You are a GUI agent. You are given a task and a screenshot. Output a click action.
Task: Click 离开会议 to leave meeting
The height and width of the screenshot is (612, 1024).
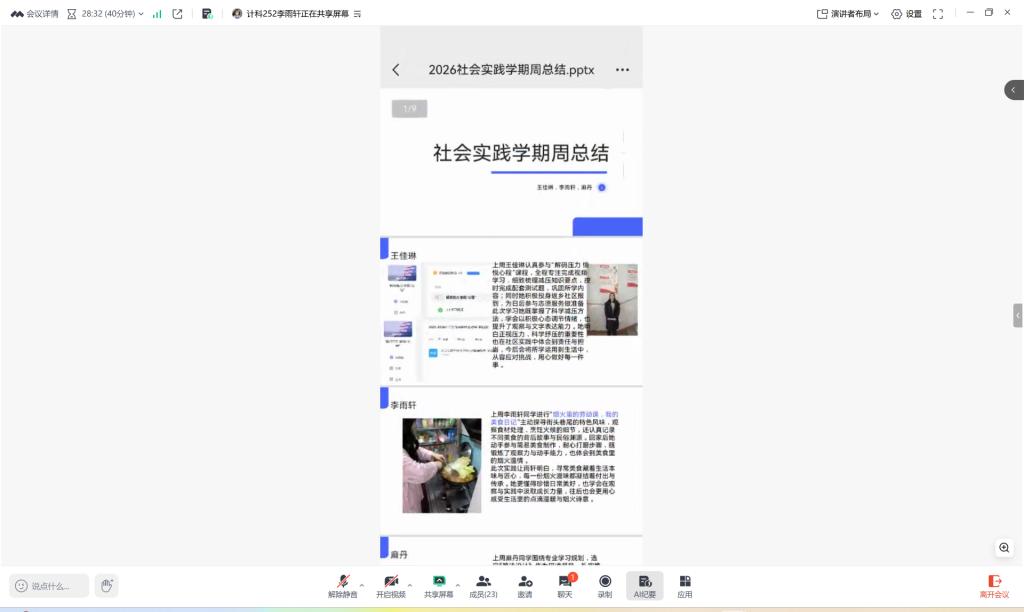[994, 585]
